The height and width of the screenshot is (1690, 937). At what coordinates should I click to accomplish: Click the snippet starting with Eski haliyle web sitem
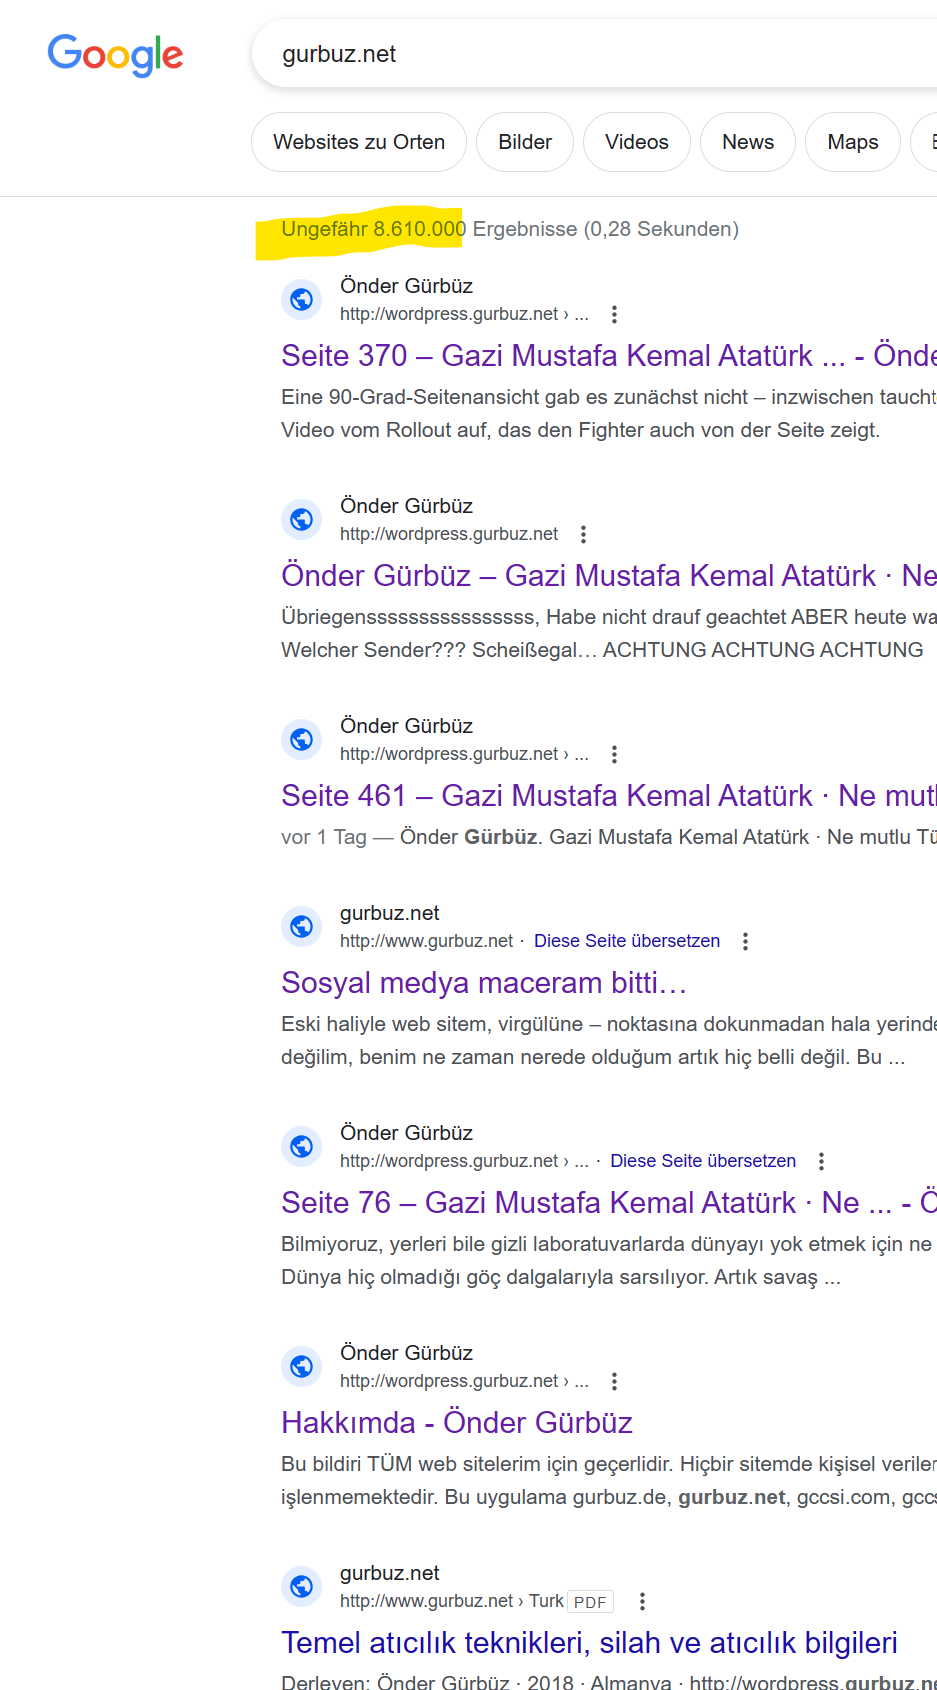(x=609, y=1040)
